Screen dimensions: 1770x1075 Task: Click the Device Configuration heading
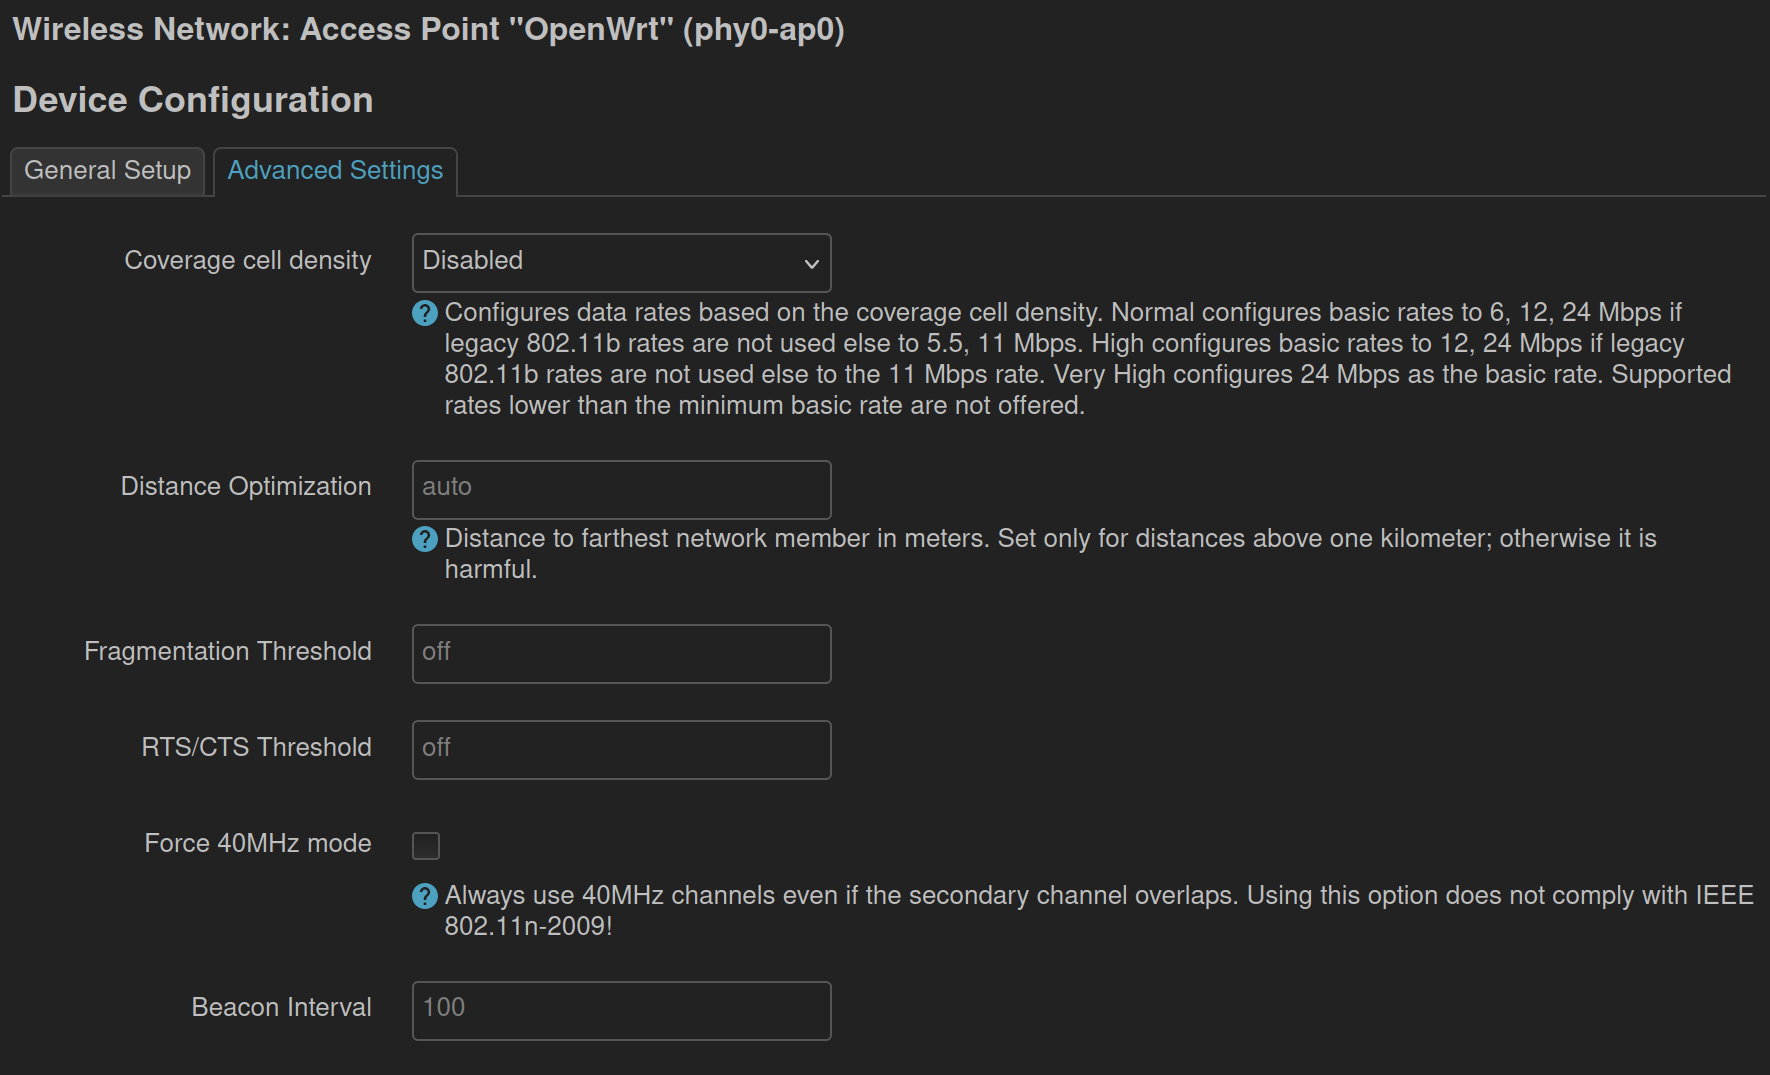(193, 100)
